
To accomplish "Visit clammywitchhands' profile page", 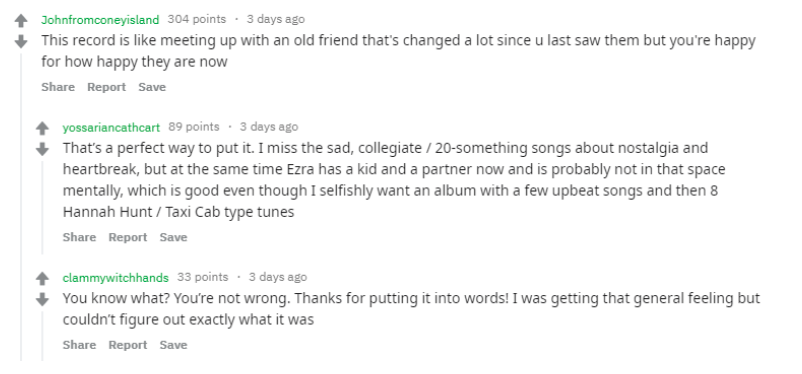I will tap(116, 277).
